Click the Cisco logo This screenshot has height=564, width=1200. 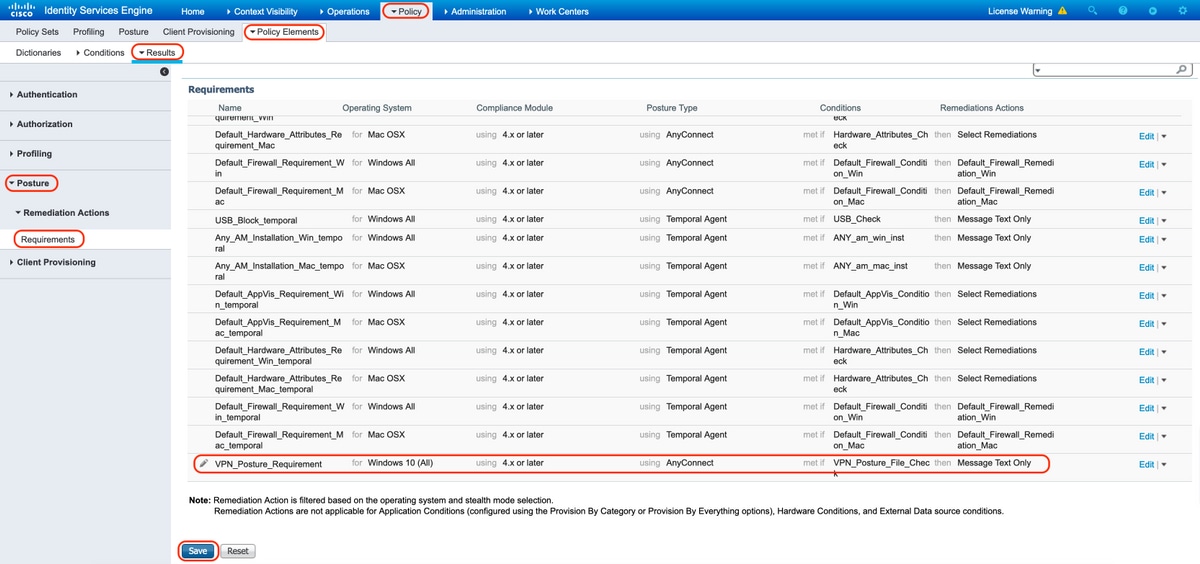click(23, 11)
